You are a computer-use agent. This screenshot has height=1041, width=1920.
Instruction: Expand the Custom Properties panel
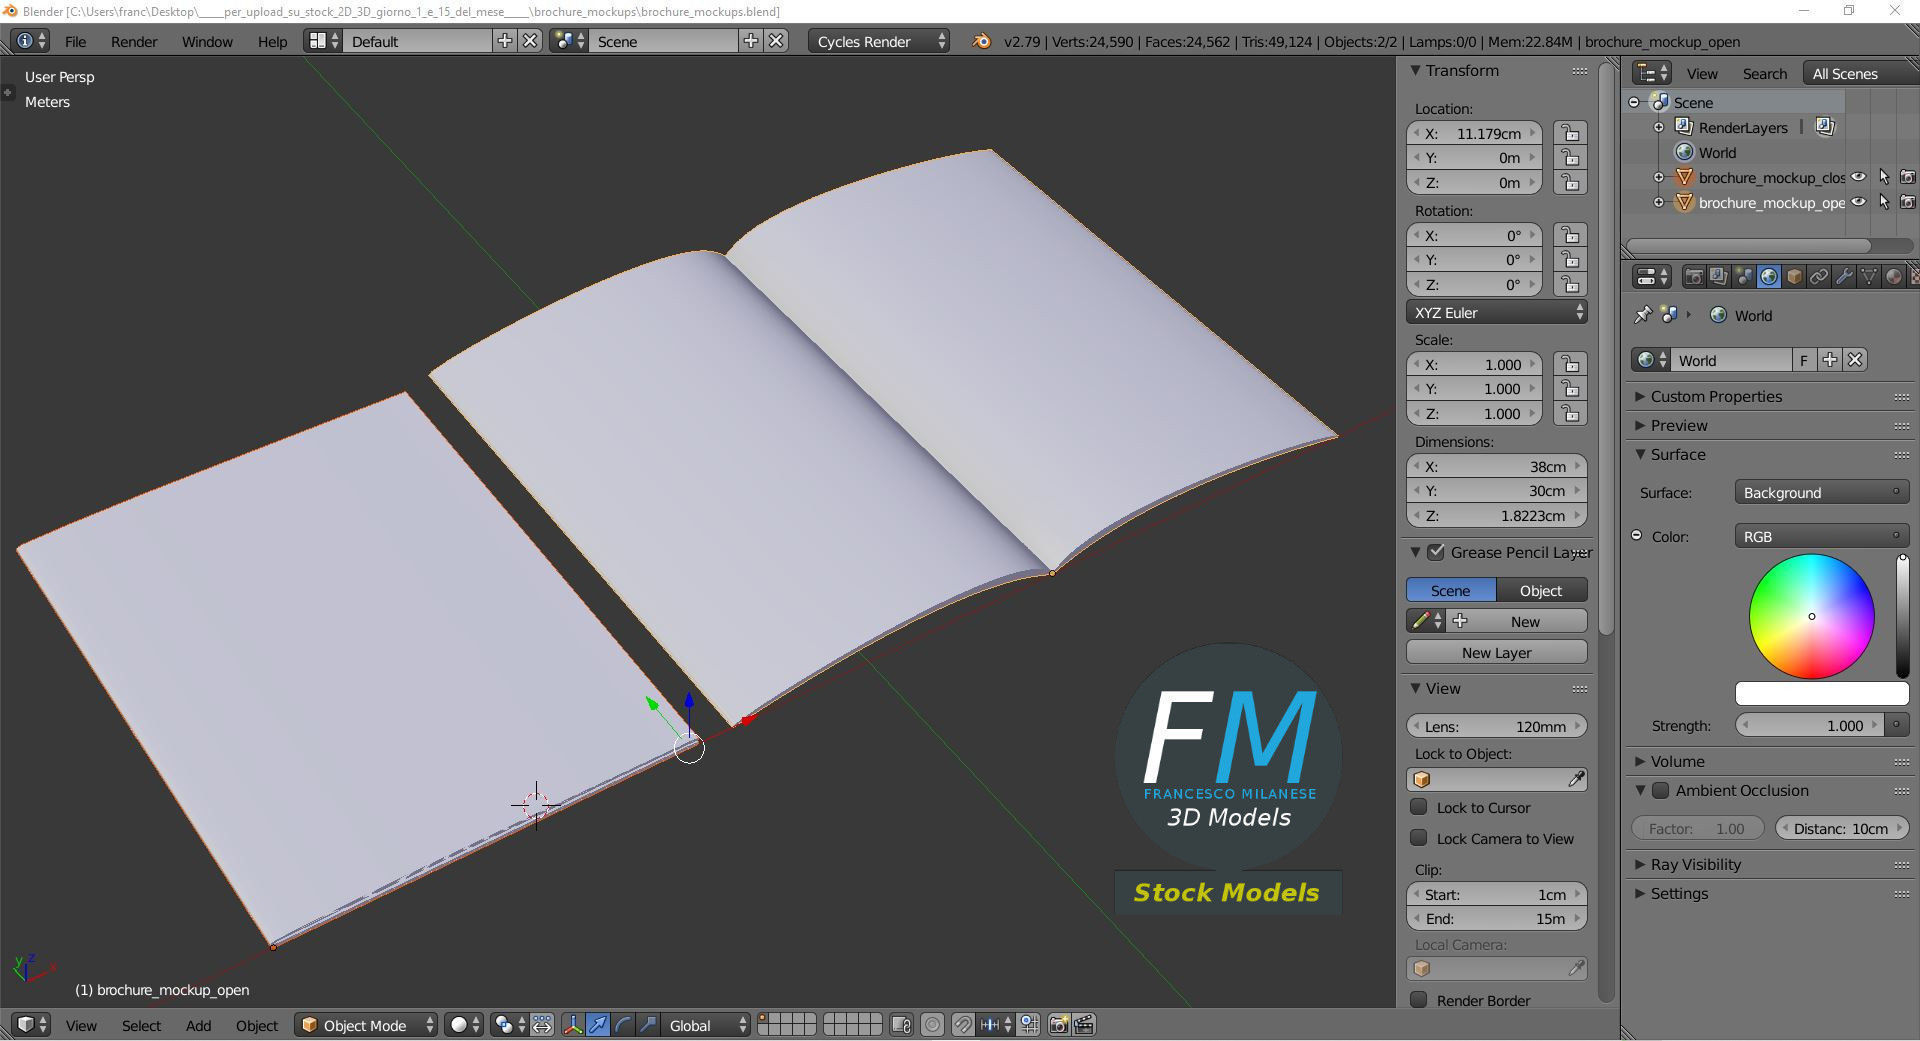coord(1715,396)
